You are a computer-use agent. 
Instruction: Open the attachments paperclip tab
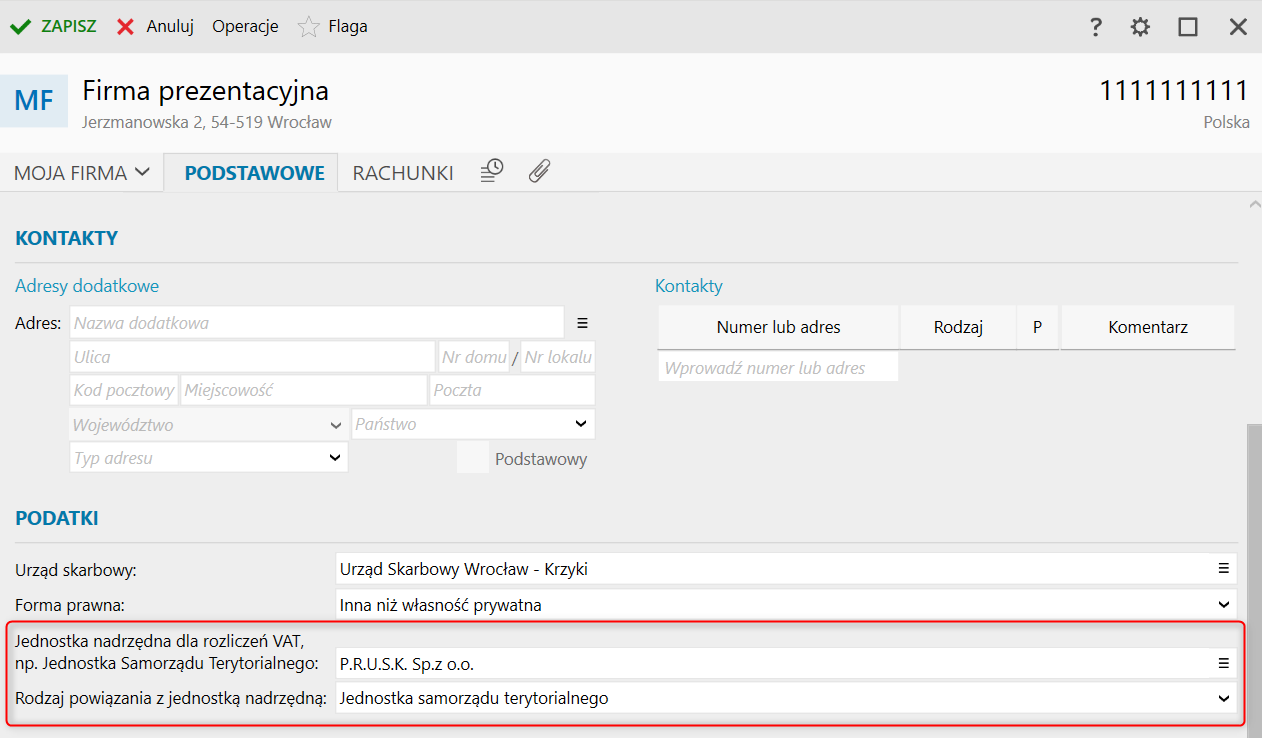pos(539,171)
